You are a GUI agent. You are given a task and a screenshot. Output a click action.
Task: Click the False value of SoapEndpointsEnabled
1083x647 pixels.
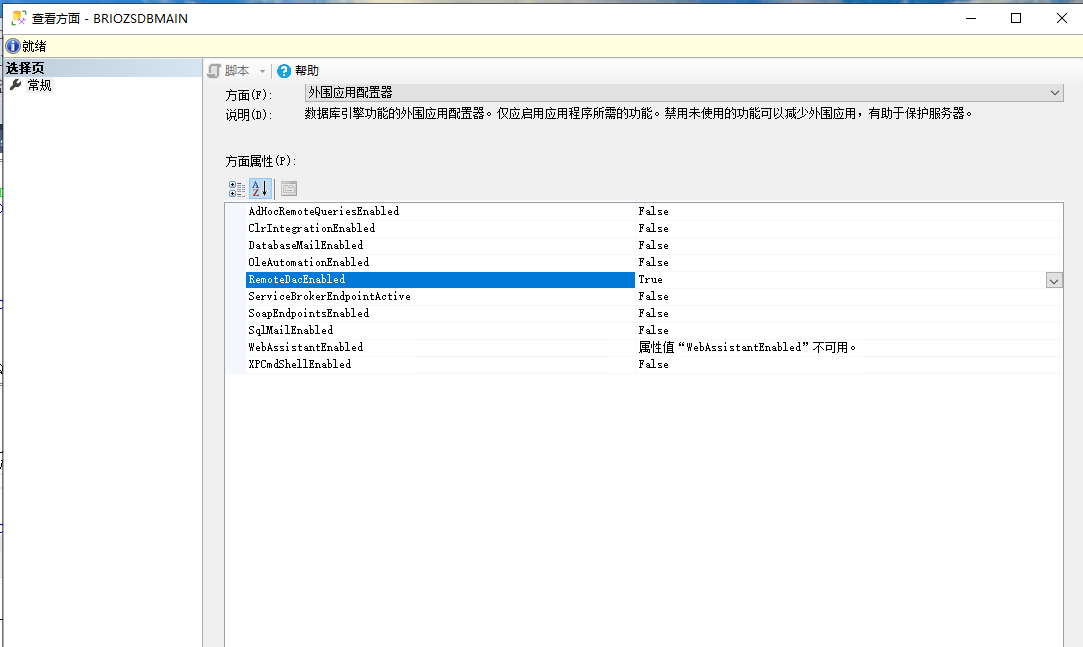tap(653, 313)
